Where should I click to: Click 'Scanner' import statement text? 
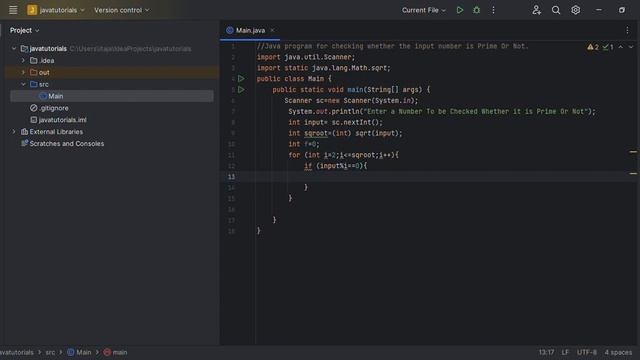tap(306, 57)
